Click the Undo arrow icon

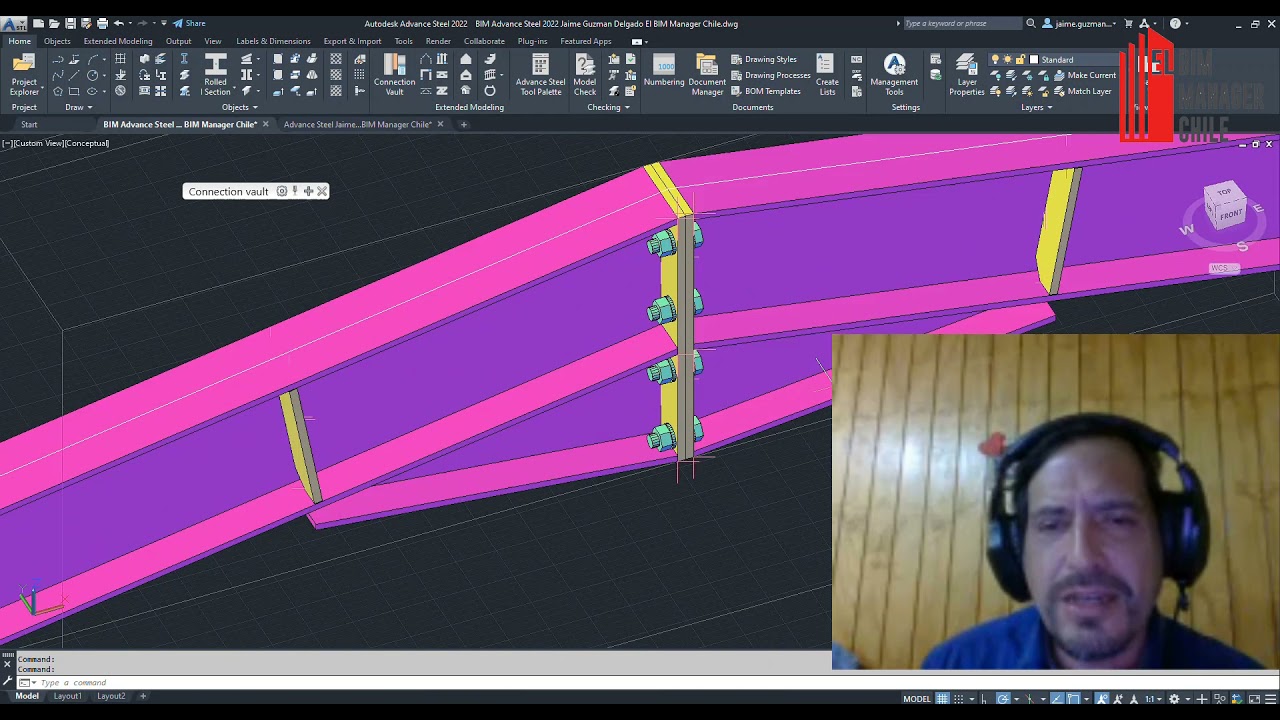[x=119, y=23]
